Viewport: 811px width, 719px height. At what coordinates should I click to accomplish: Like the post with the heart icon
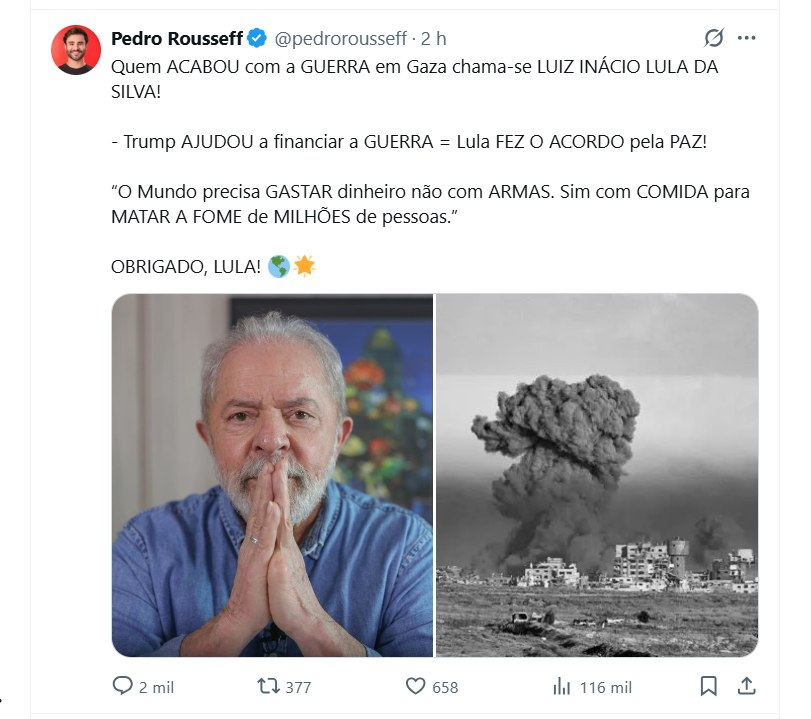pyautogui.click(x=415, y=686)
